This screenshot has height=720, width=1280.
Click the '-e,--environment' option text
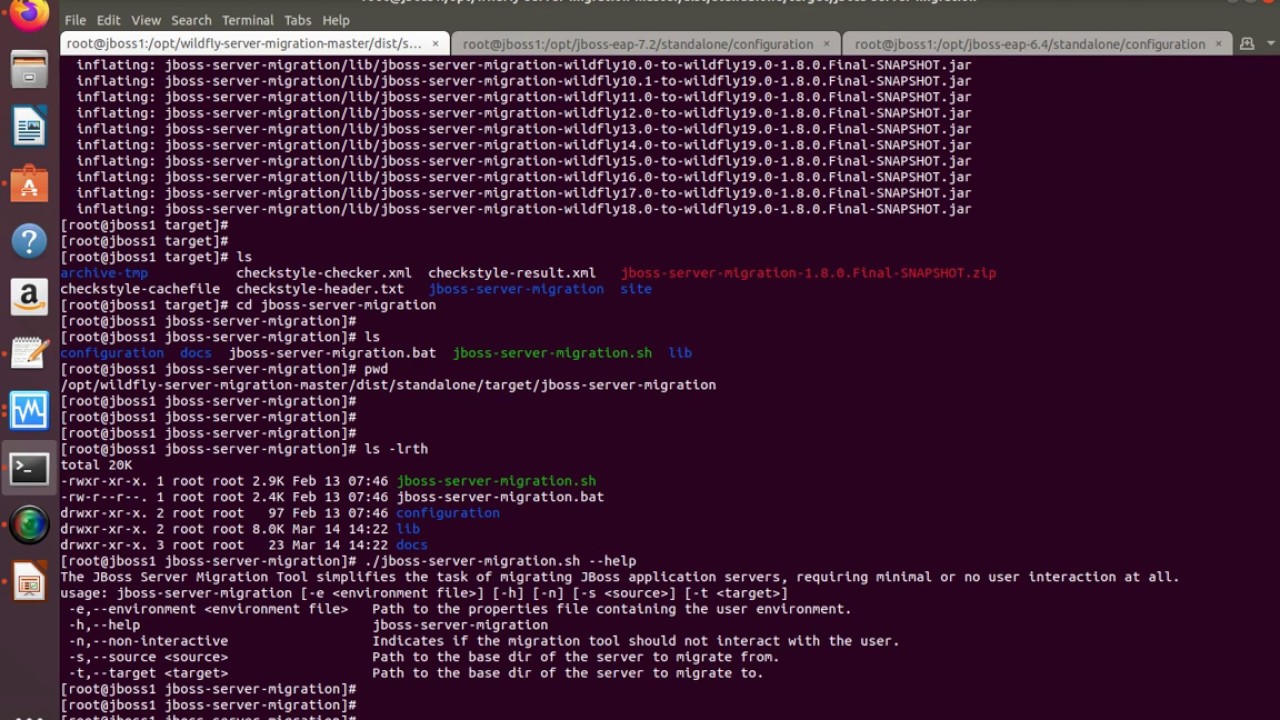(x=208, y=609)
